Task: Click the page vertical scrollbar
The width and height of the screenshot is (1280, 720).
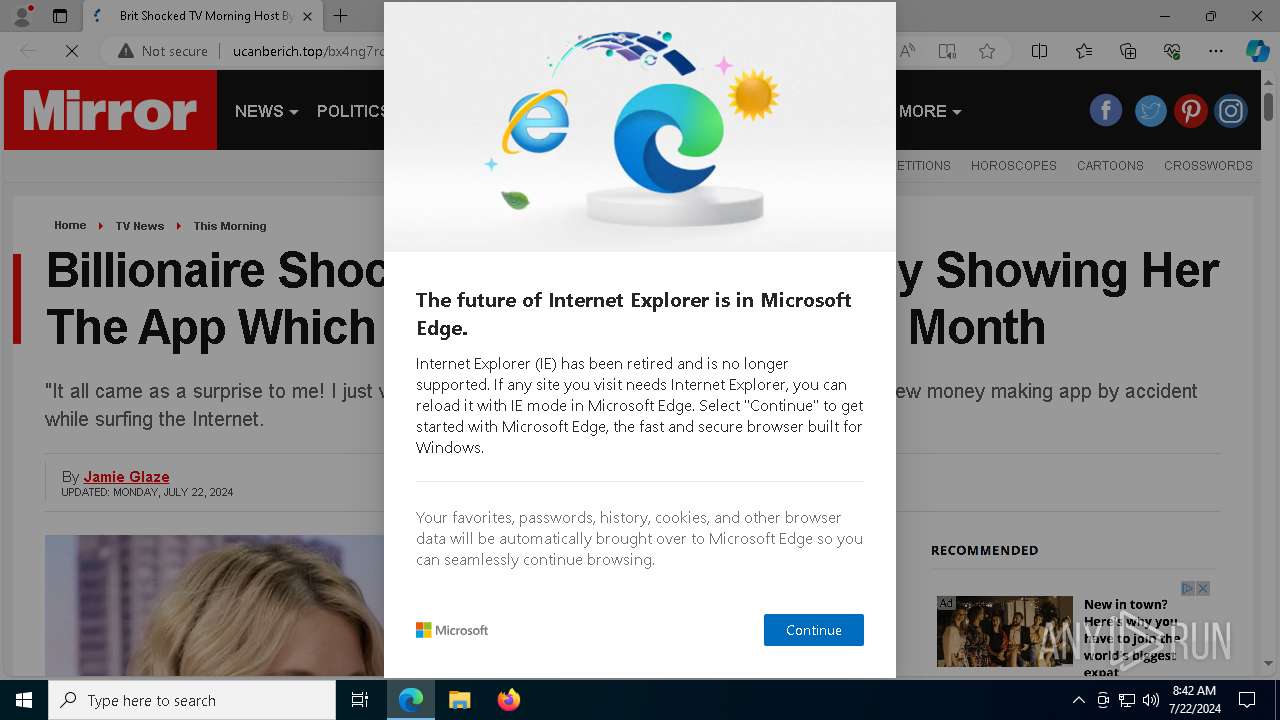Action: click(1268, 105)
